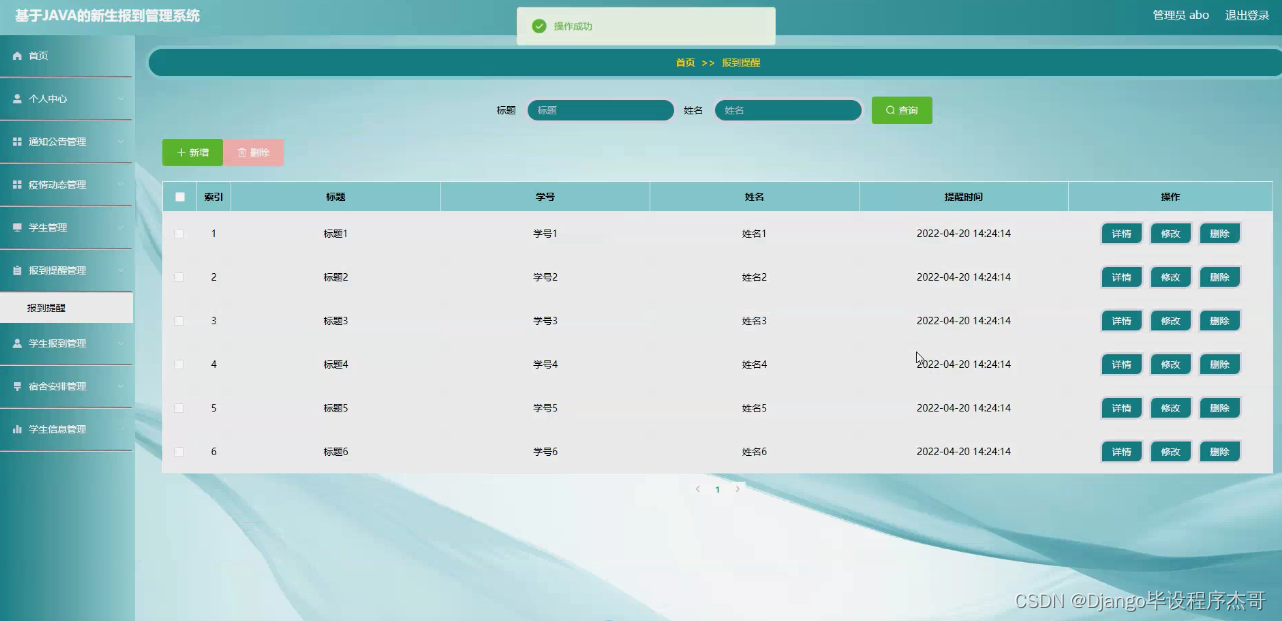Check the checkbox for row 标题6

pos(179,452)
